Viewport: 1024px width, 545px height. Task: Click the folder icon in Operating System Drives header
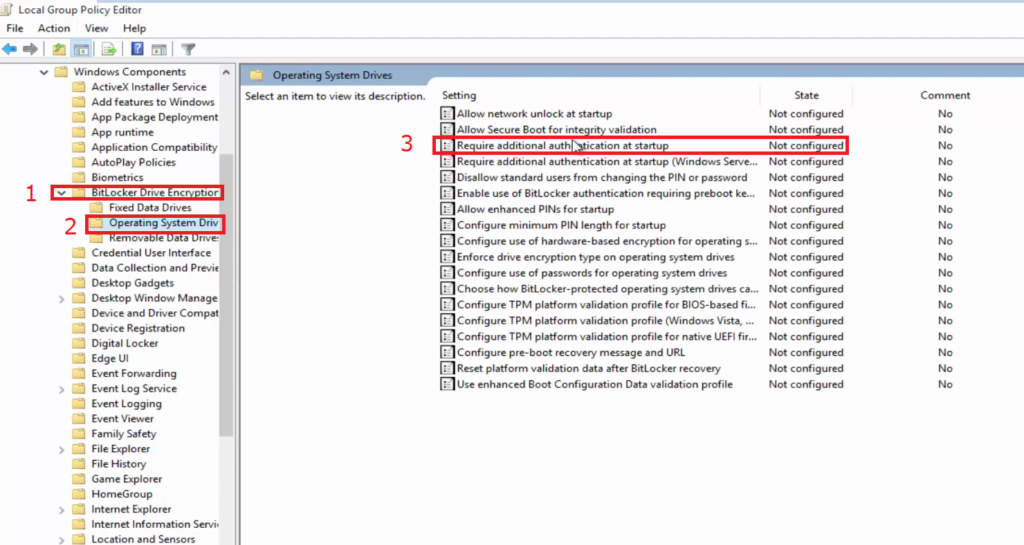257,75
